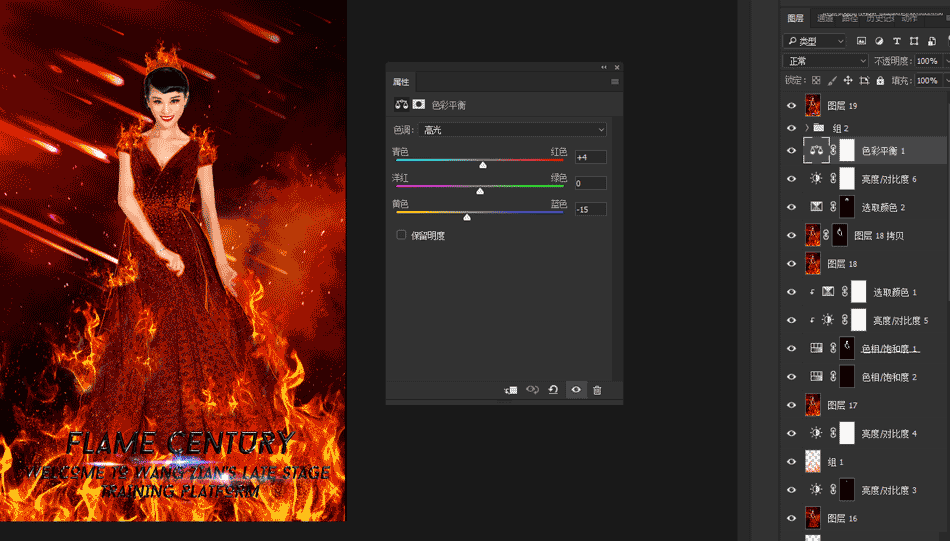Select 图层 17 layer thumbnail

pos(812,405)
